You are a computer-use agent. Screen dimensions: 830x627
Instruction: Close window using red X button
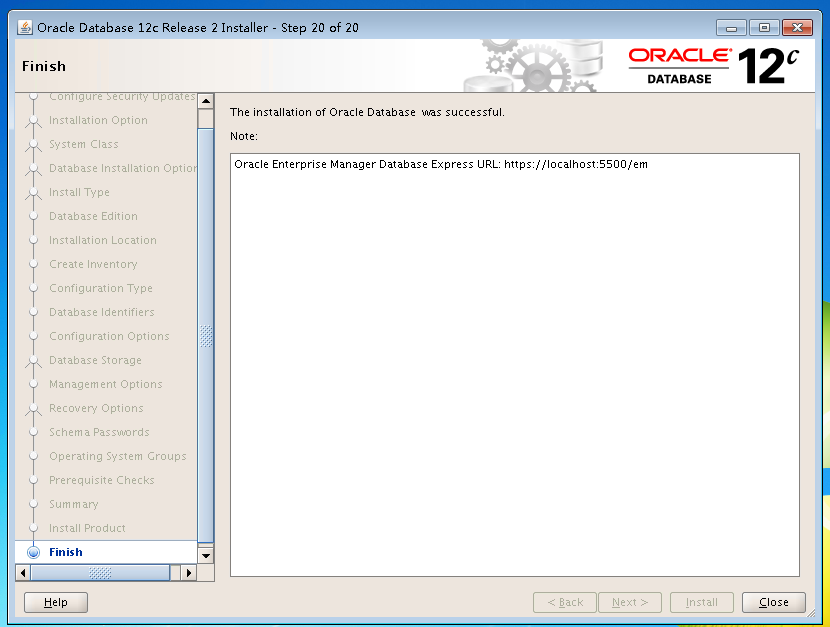click(x=797, y=28)
